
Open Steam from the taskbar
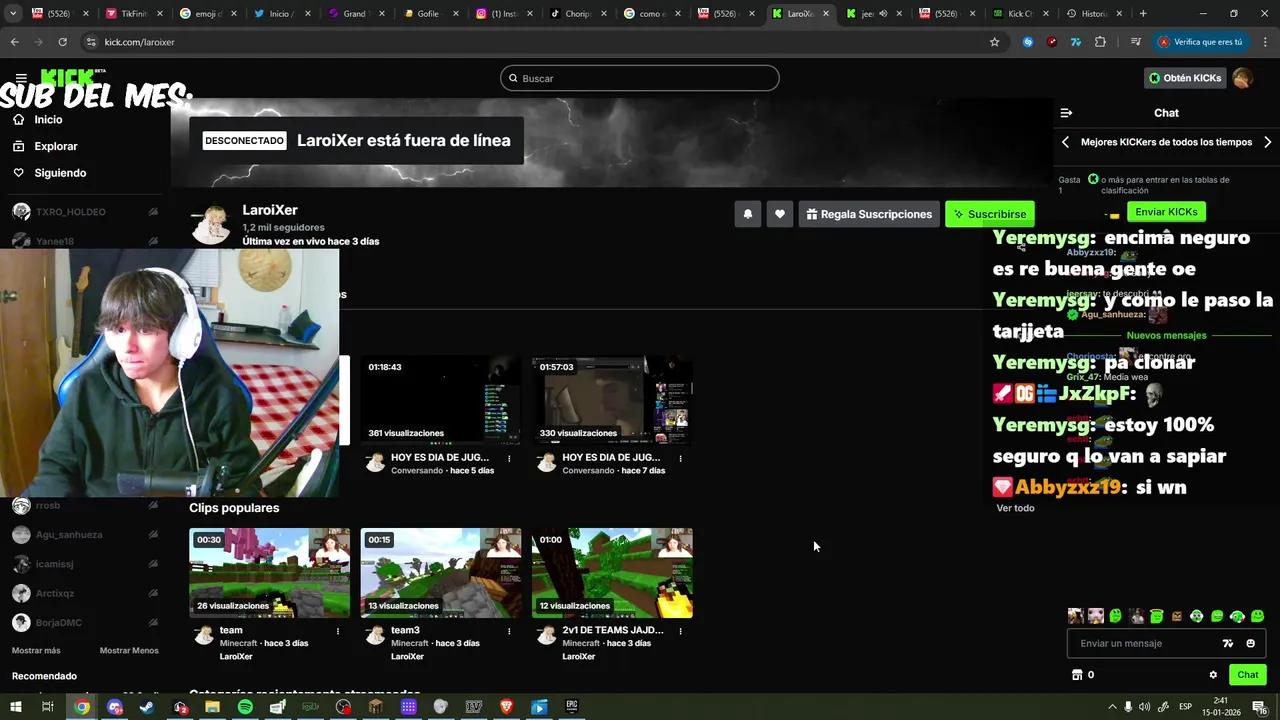pos(147,707)
